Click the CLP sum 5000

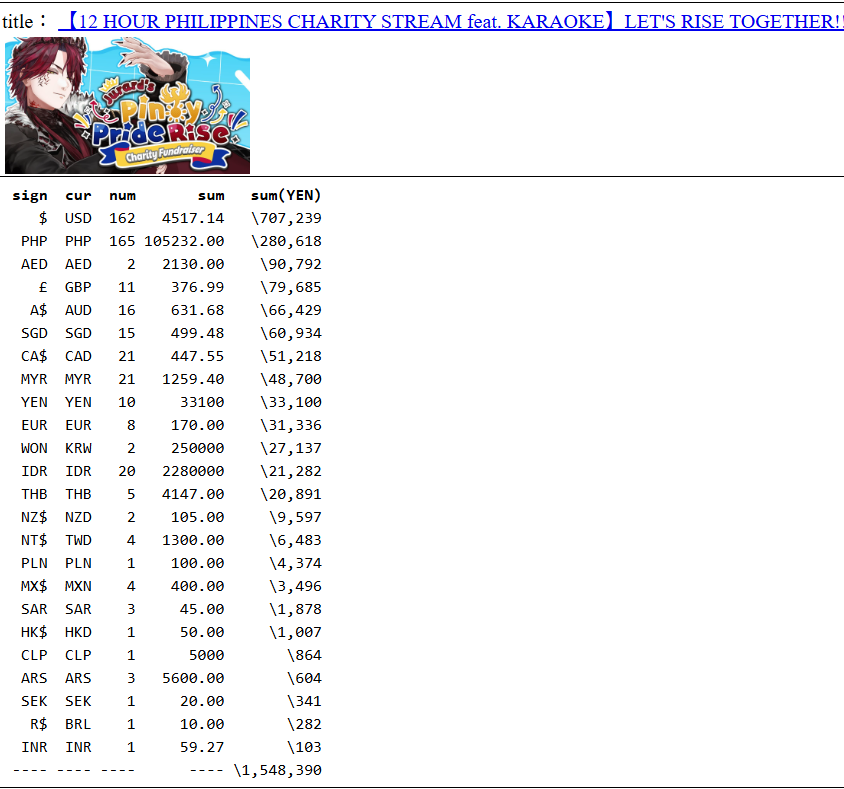point(206,656)
